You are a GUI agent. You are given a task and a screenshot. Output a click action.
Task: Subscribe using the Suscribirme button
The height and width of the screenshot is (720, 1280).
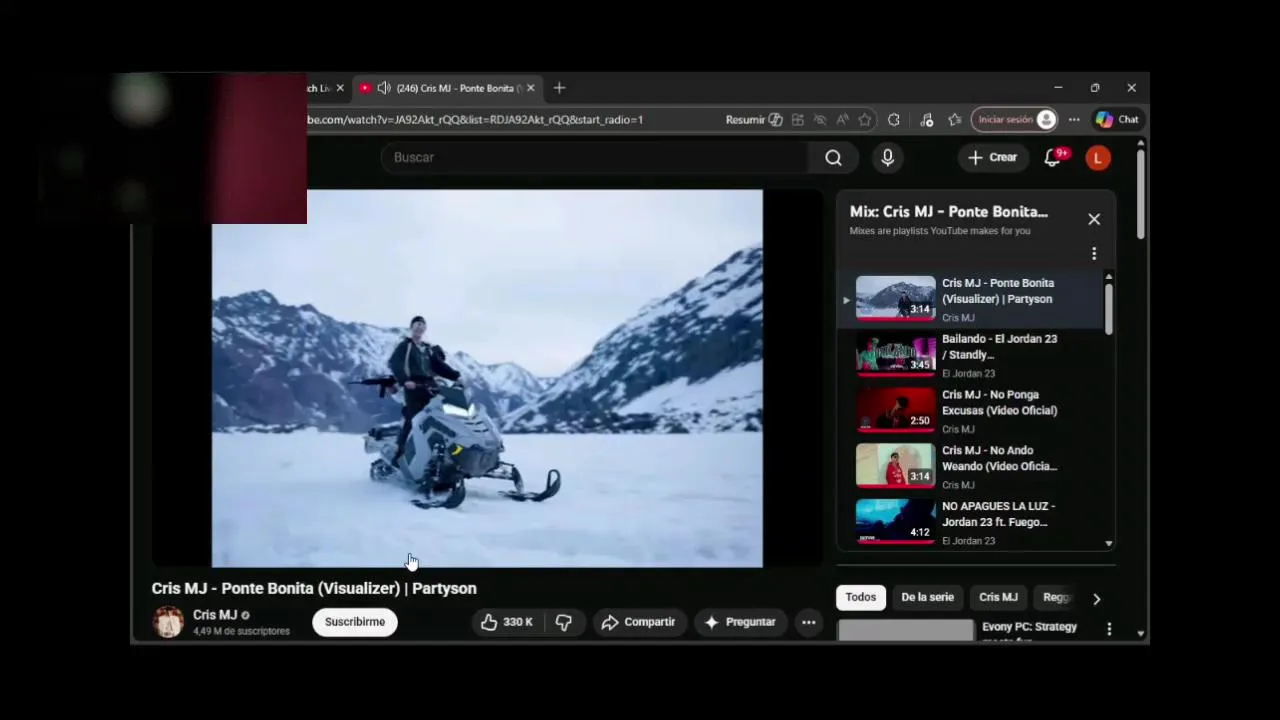(x=355, y=622)
